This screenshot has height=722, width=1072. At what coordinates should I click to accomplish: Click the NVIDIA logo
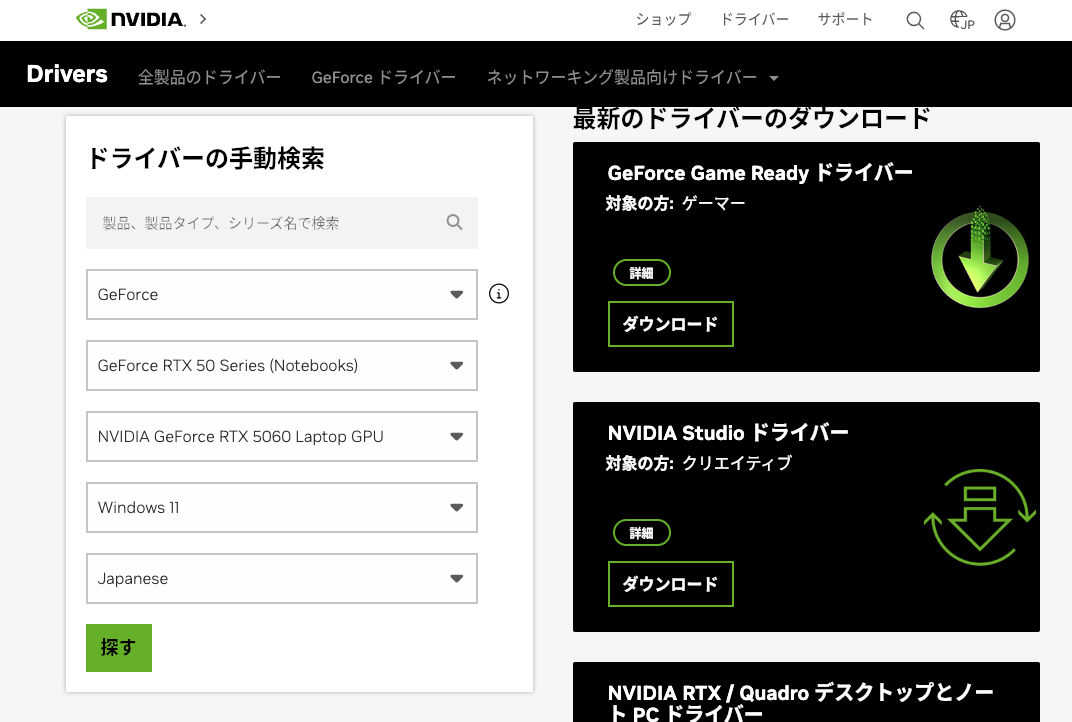pos(131,19)
